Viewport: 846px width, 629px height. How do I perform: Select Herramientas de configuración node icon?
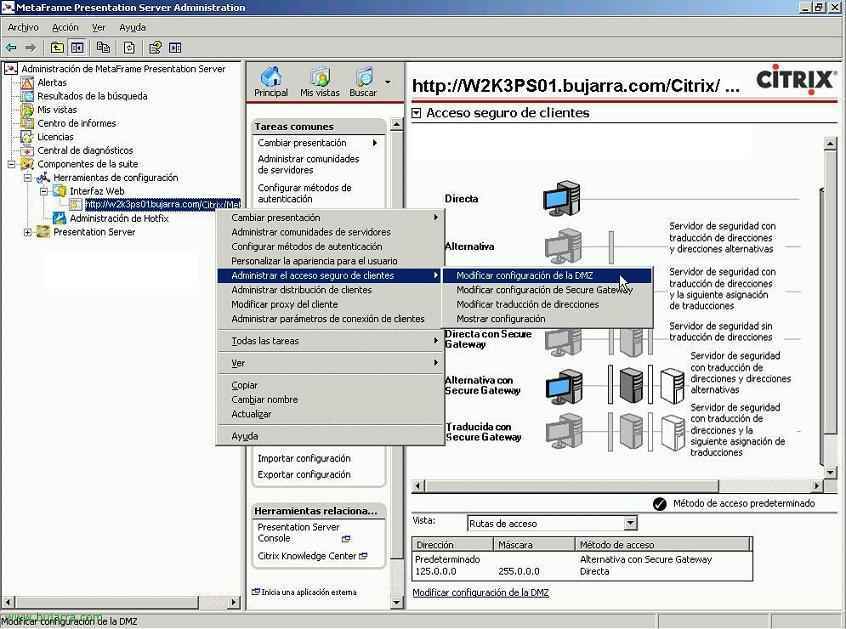coord(43,177)
